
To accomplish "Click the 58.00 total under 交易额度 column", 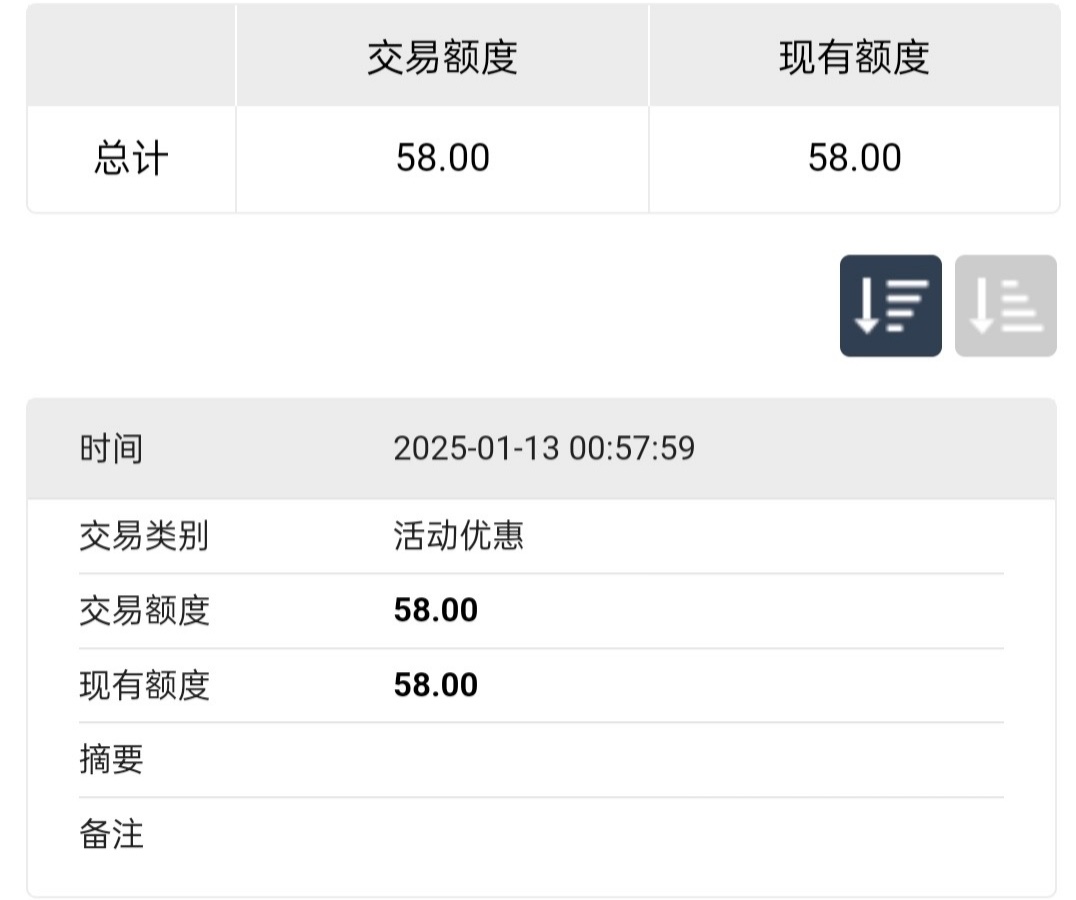I will pos(442,158).
